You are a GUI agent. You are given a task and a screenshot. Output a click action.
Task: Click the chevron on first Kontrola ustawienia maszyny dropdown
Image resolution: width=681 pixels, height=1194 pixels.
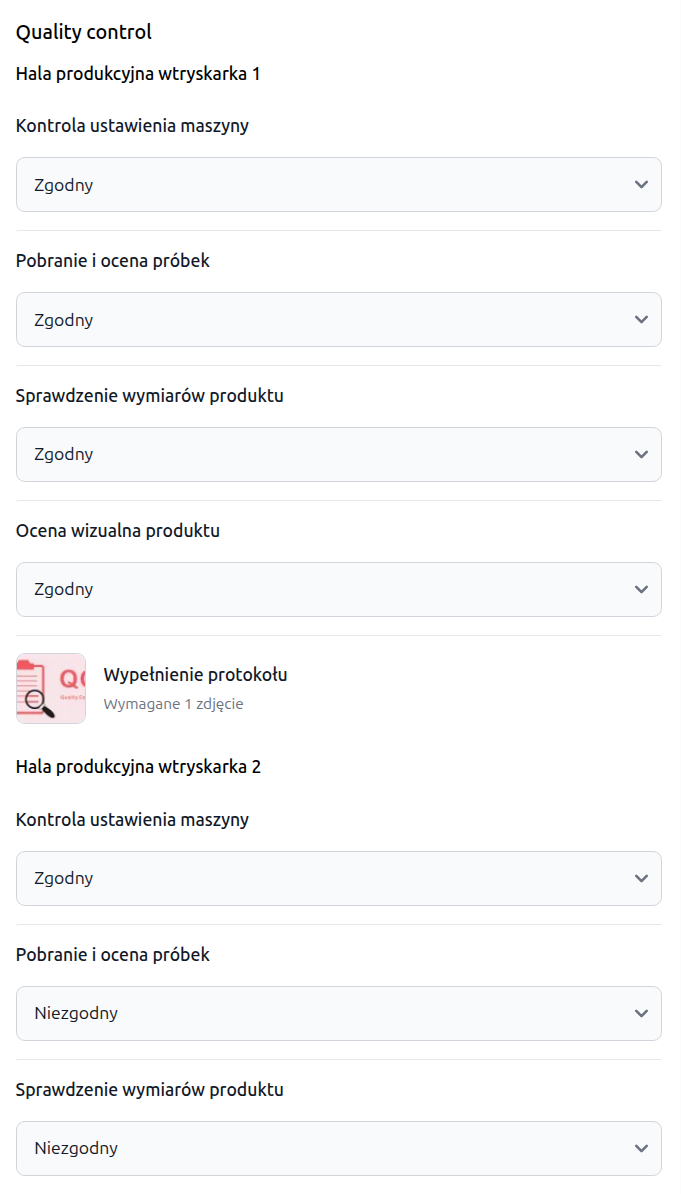click(x=643, y=184)
